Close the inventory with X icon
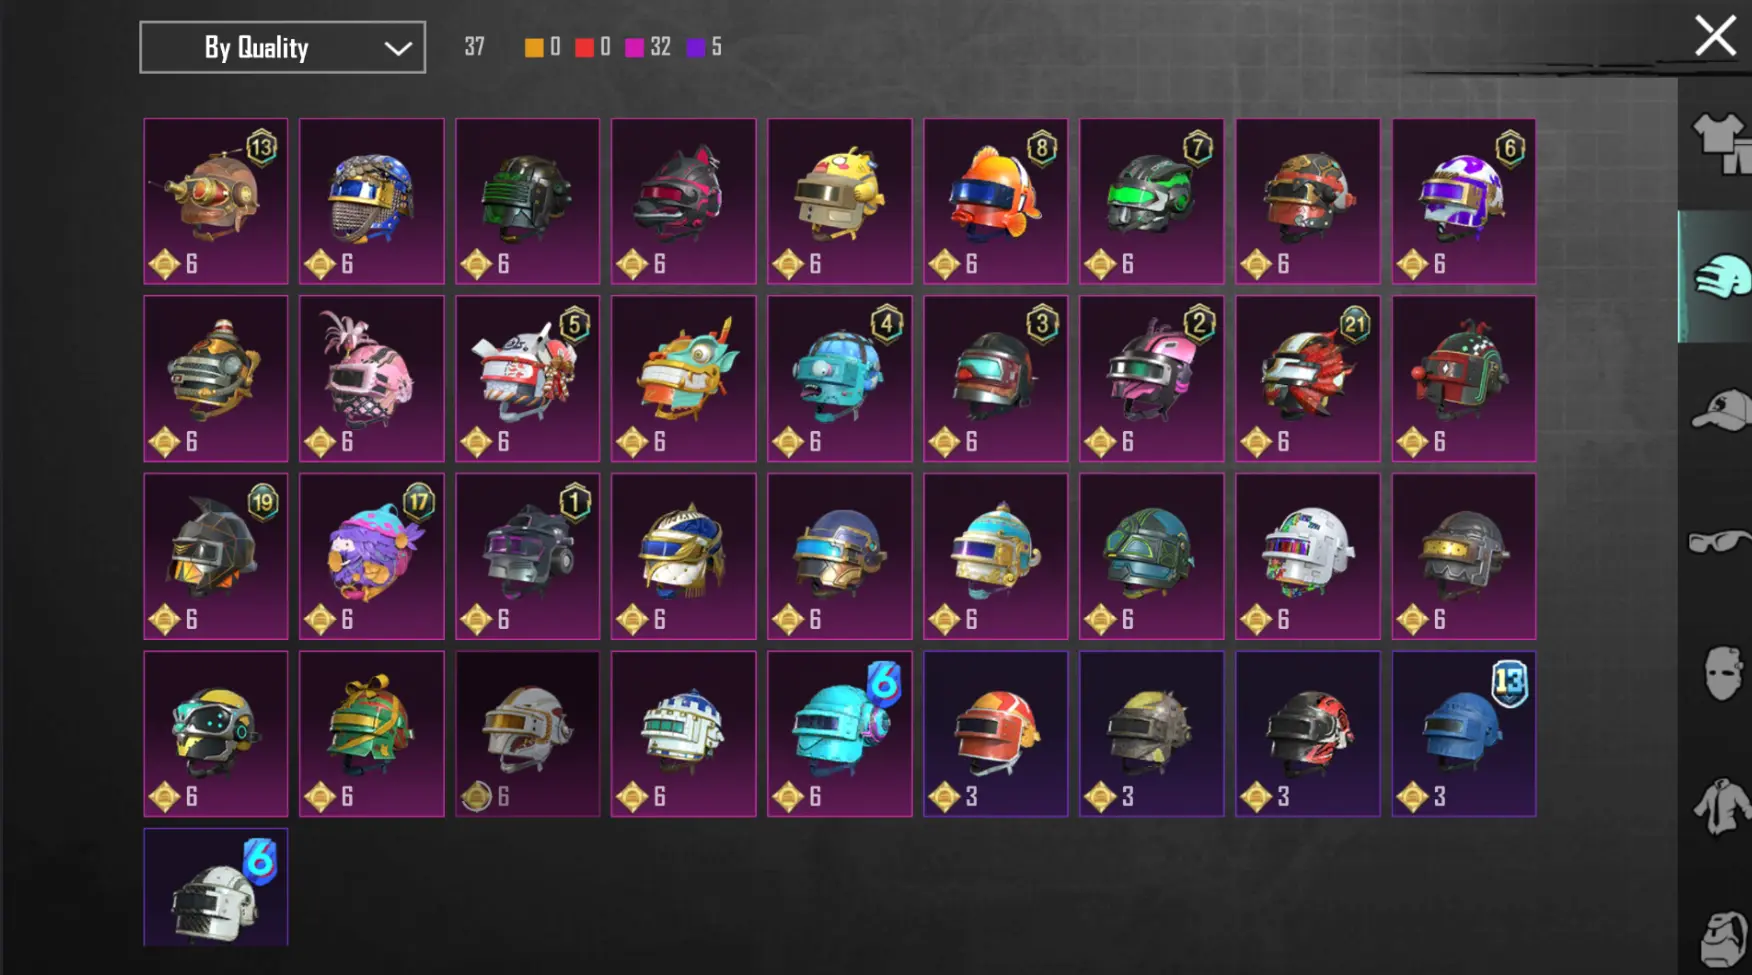Viewport: 1752px width, 975px height. [x=1715, y=36]
